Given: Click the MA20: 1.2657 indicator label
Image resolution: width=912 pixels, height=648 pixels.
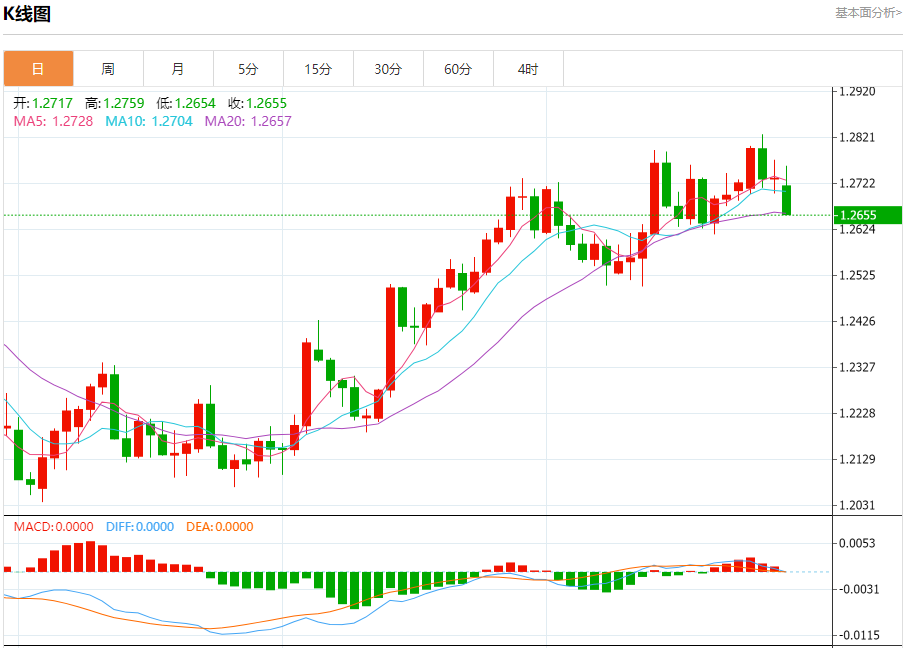Looking at the screenshot, I should click(x=248, y=122).
